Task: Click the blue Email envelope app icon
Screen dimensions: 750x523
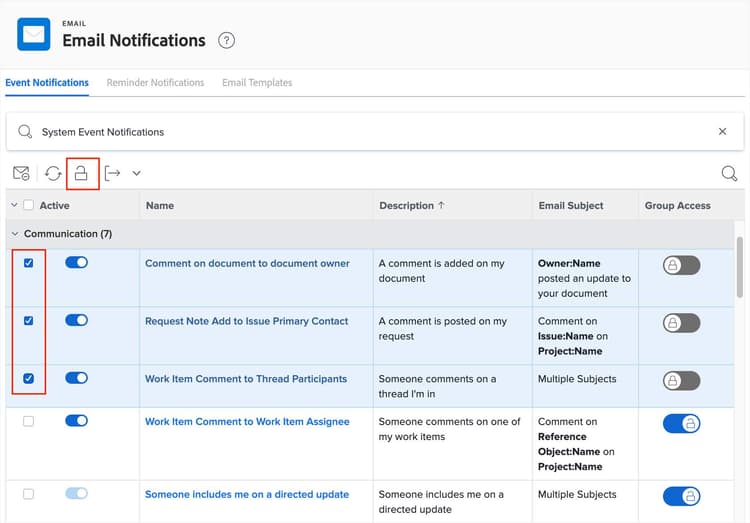Action: [x=33, y=35]
